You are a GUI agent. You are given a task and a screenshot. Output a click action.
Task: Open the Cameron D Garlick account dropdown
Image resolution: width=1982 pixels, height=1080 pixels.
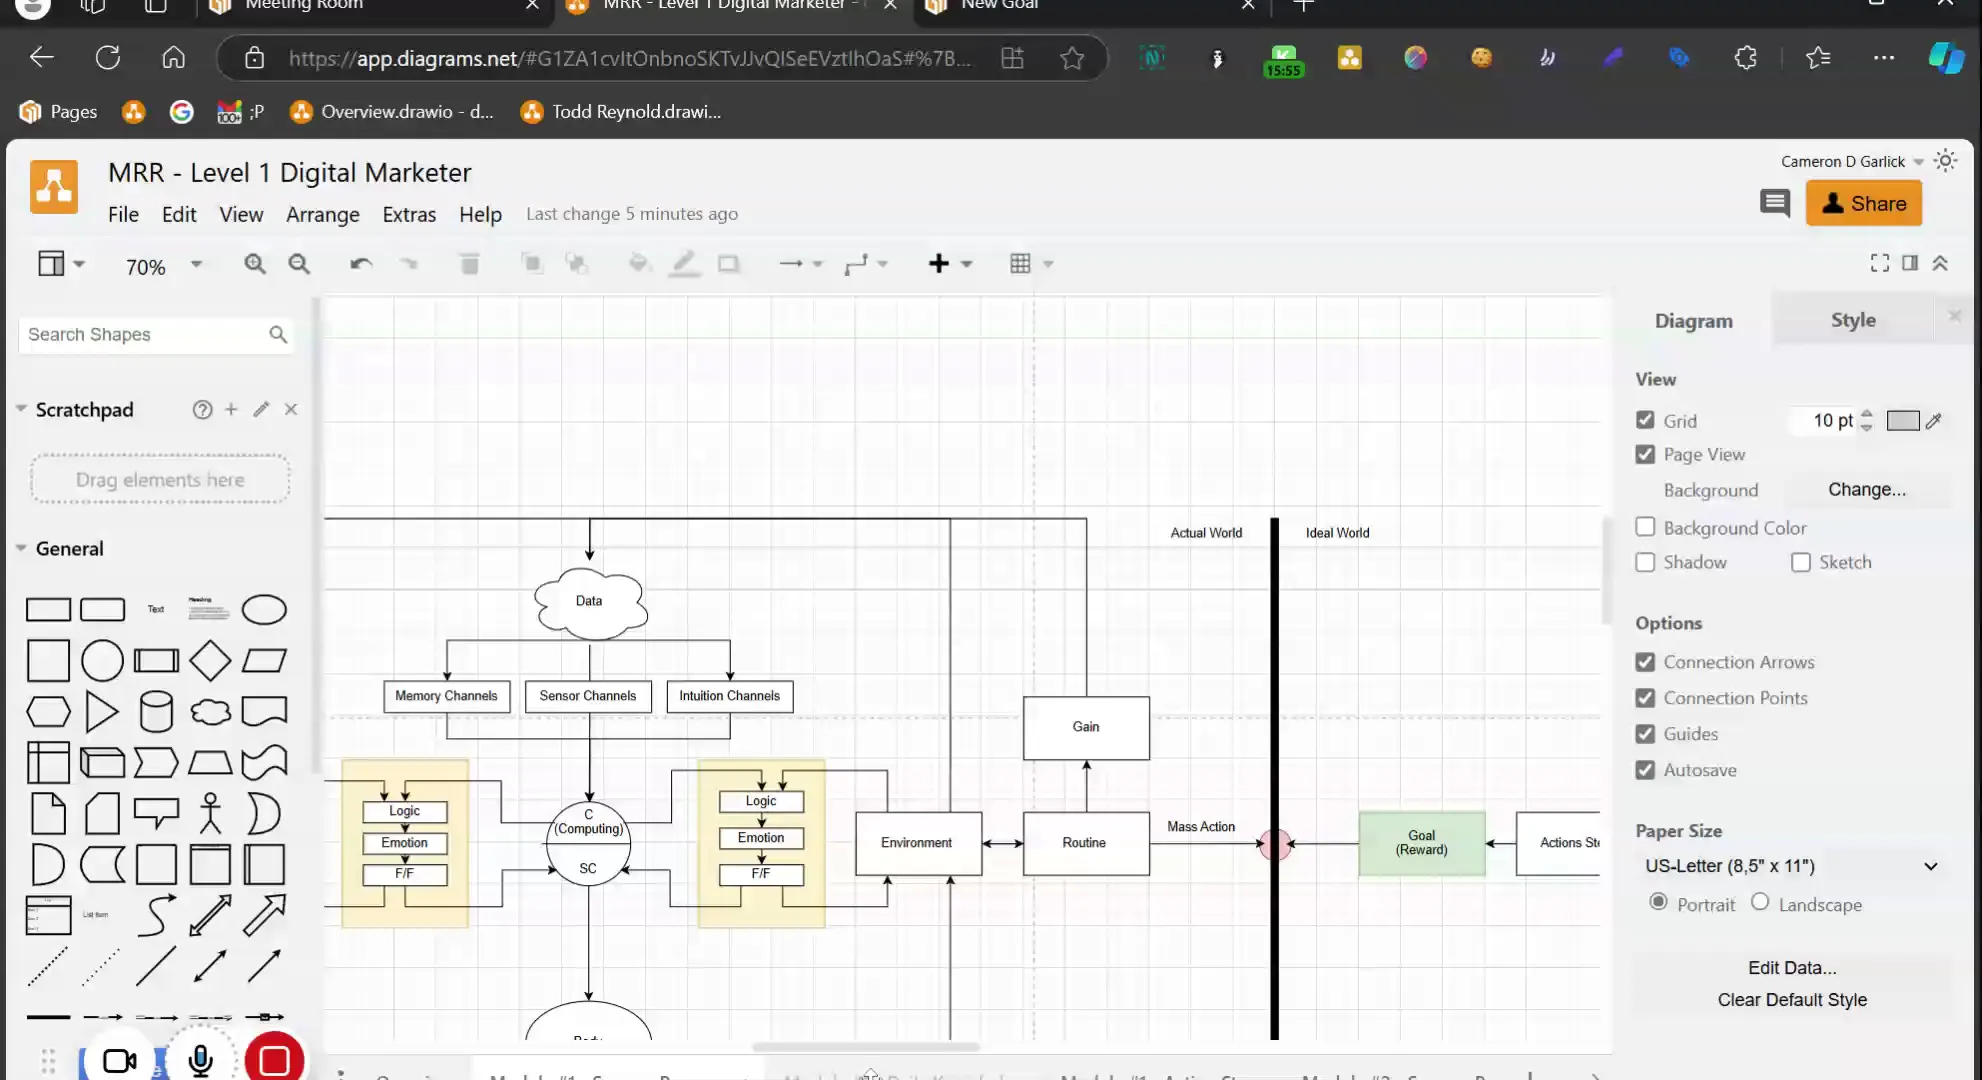pos(1852,161)
